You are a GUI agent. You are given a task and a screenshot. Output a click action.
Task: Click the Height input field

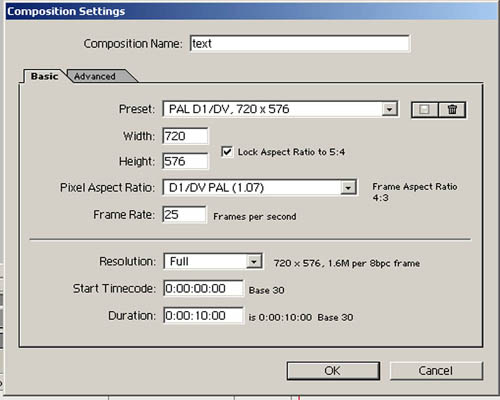tap(185, 161)
